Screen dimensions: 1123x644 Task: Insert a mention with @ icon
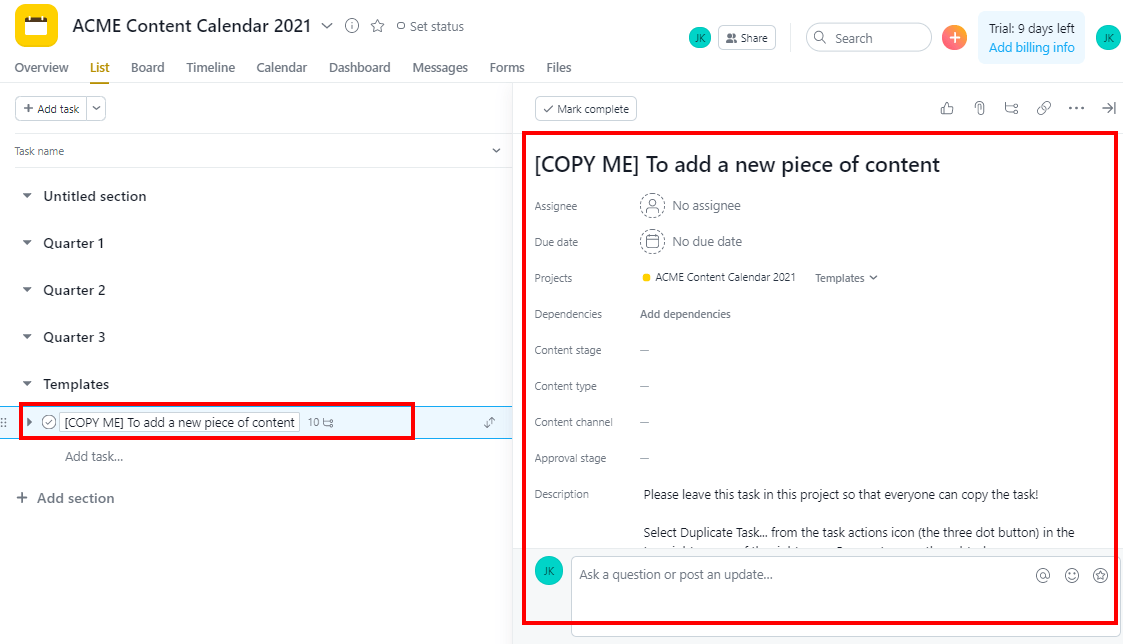coord(1043,575)
